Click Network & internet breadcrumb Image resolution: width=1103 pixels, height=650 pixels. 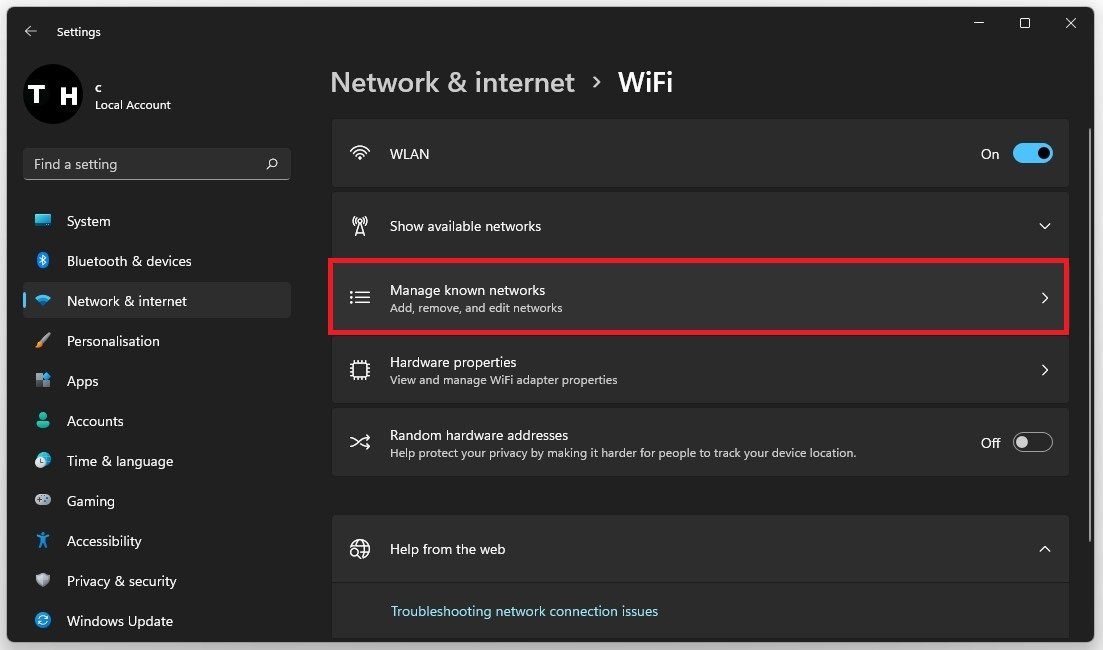(x=452, y=82)
